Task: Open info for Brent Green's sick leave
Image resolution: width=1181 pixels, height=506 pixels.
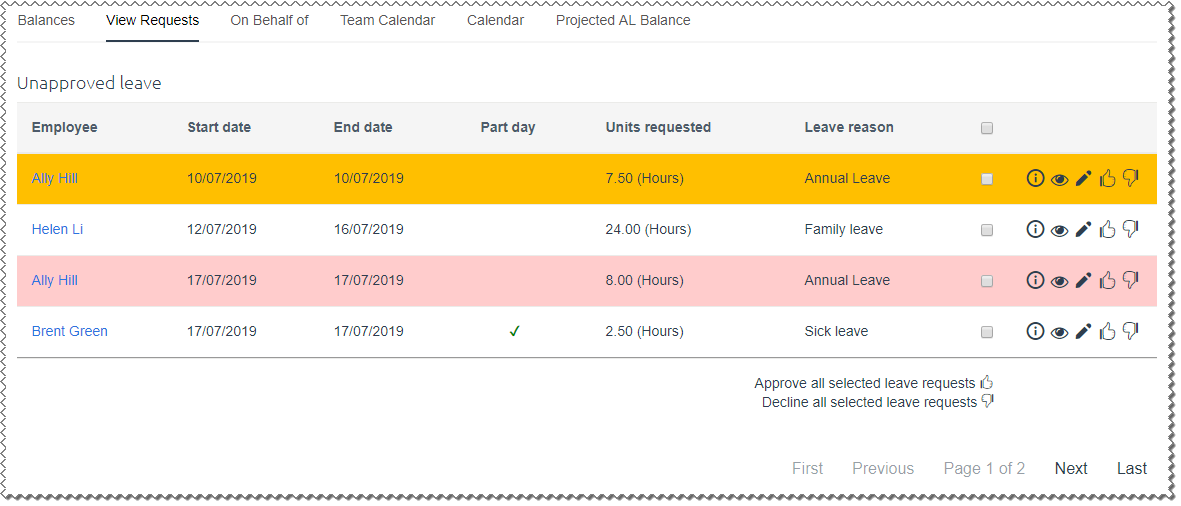Action: pyautogui.click(x=1035, y=331)
